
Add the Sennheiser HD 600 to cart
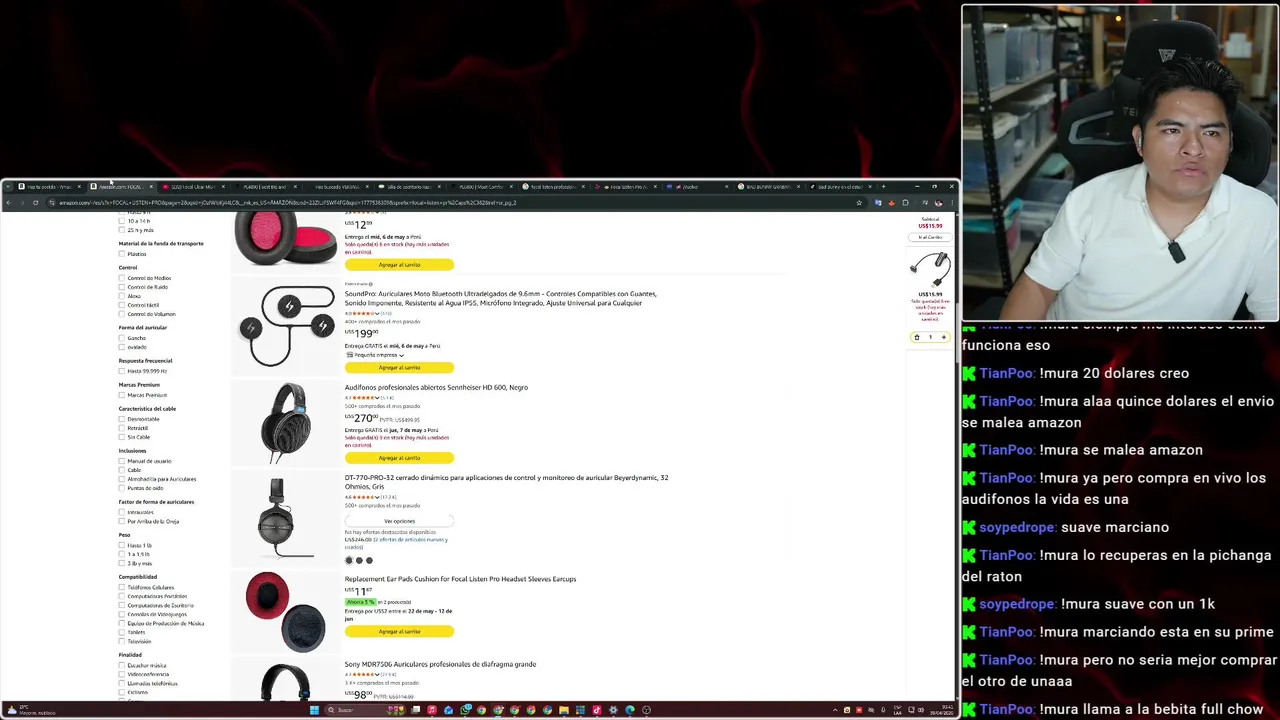click(399, 458)
